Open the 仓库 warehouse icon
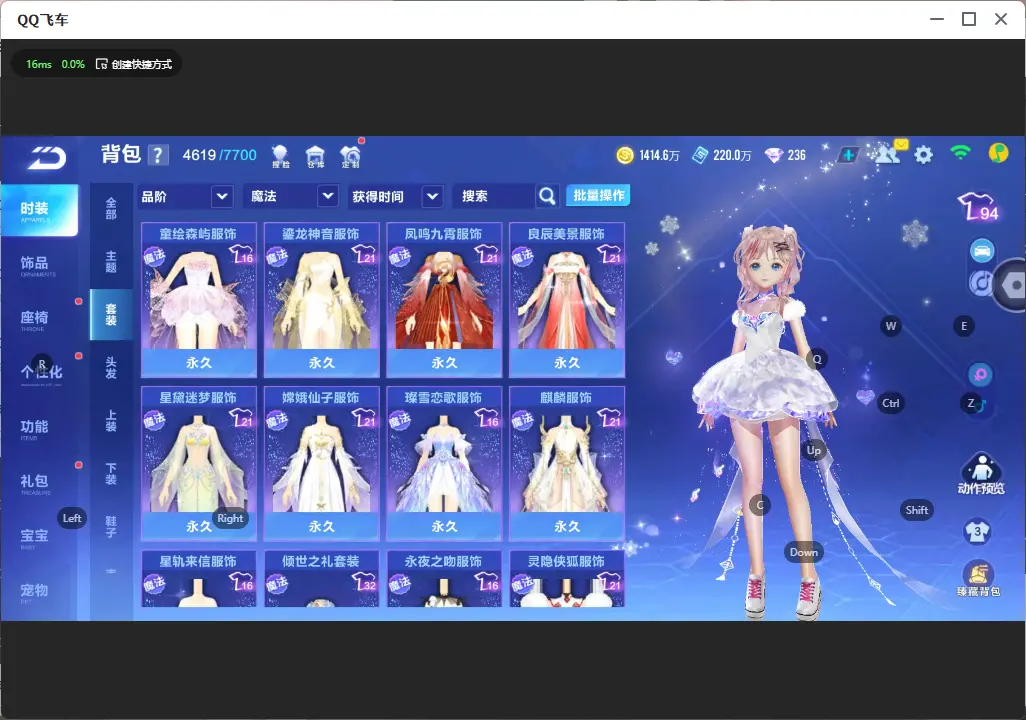Viewport: 1026px width, 720px height. pyautogui.click(x=315, y=156)
